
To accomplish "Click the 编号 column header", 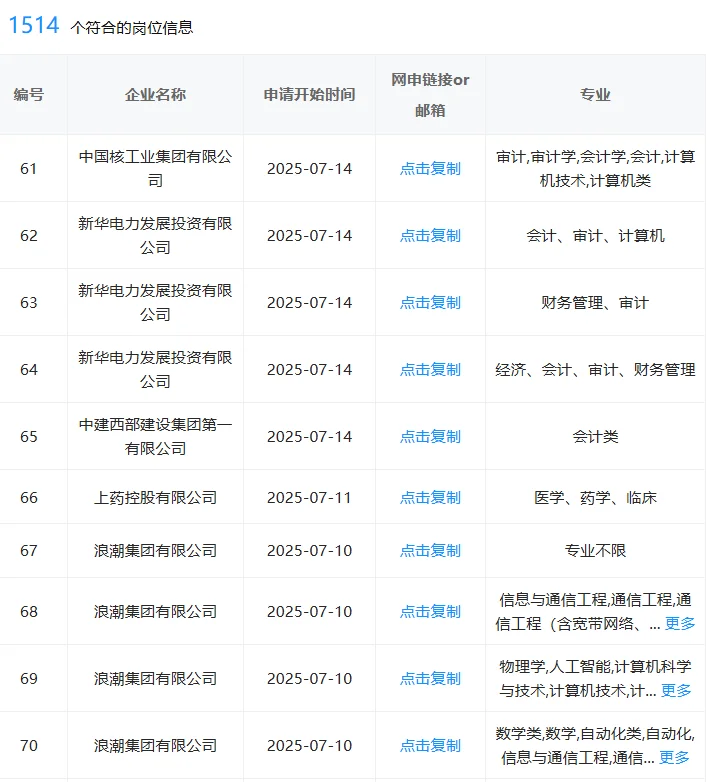I will [28, 95].
